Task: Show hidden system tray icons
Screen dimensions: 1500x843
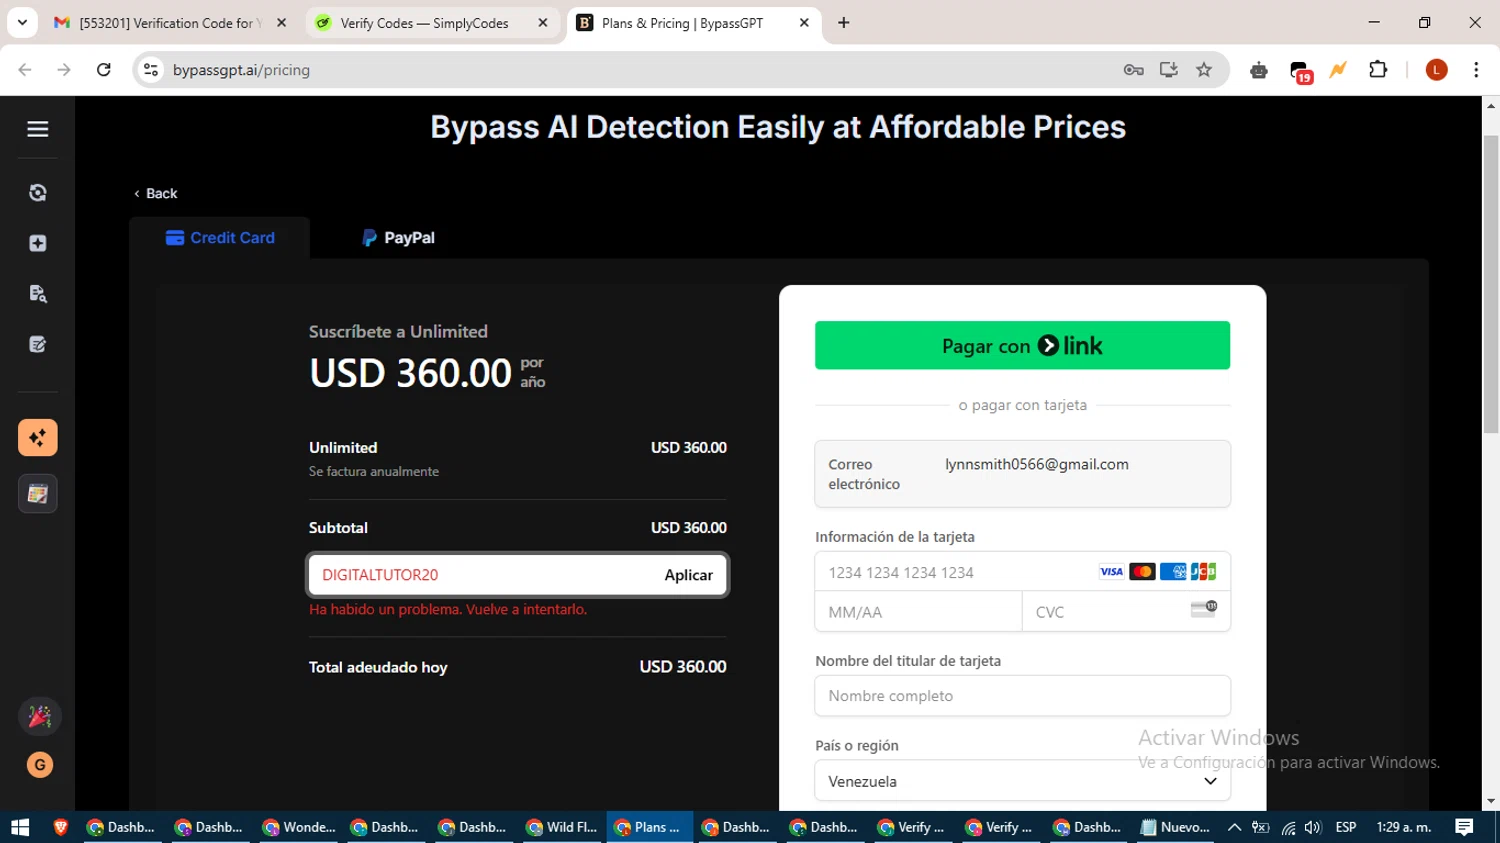Action: (x=1234, y=827)
